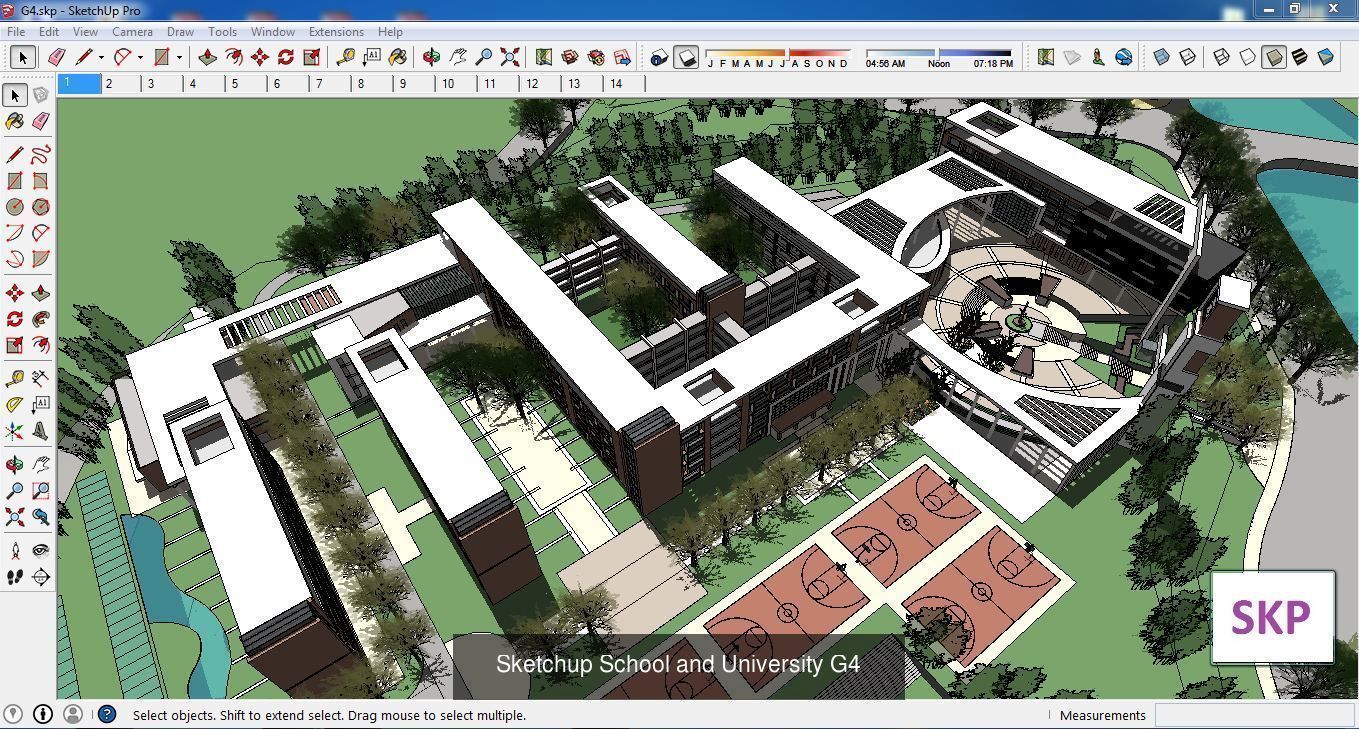The width and height of the screenshot is (1359, 729).
Task: Select the Walk tool in the left toolbar
Action: (x=15, y=576)
